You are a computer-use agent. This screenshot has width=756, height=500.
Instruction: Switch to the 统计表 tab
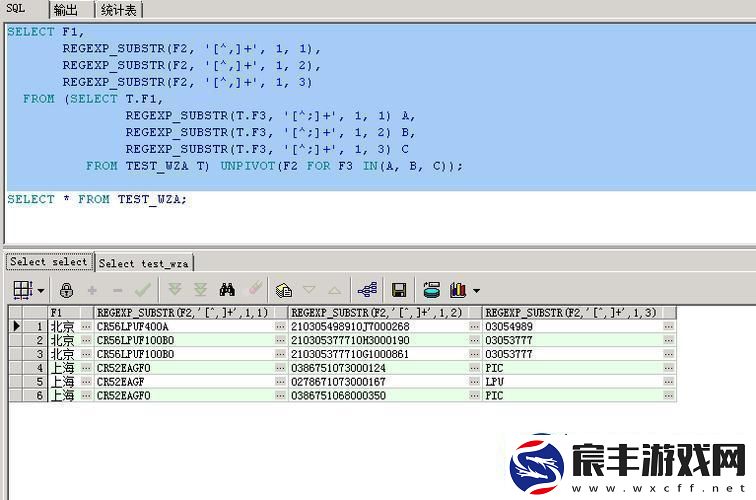[x=119, y=10]
